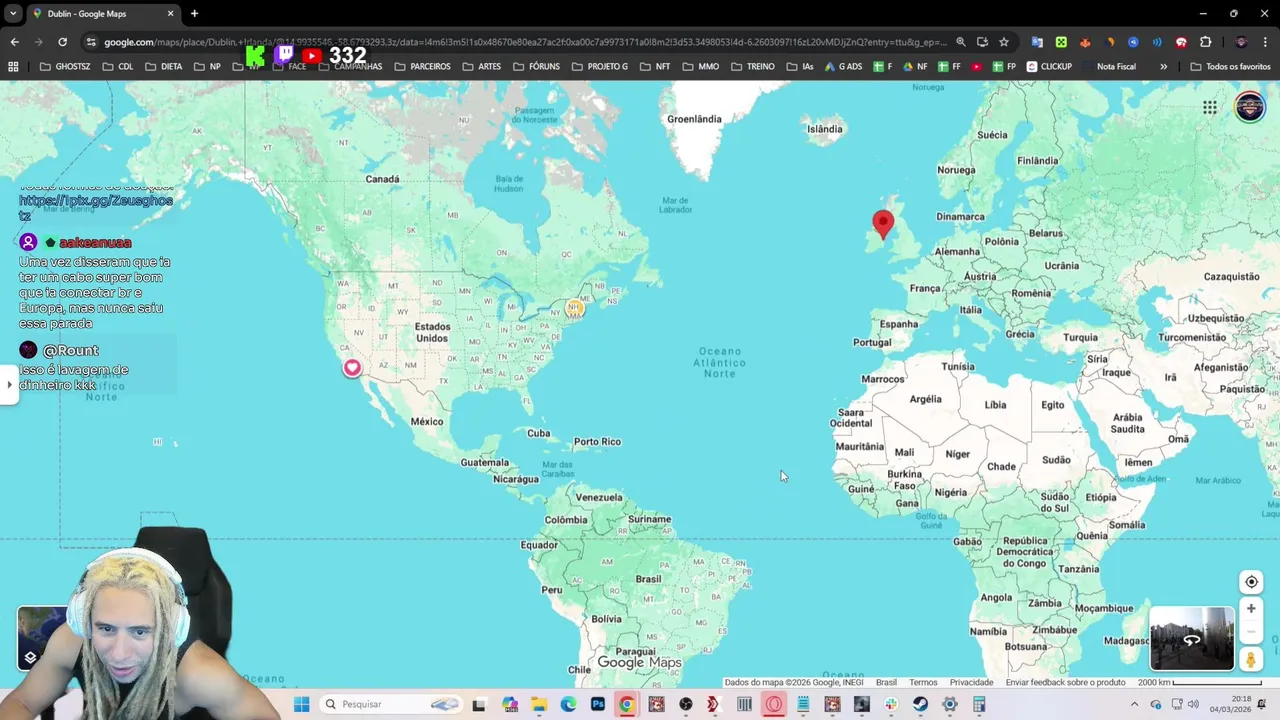The width and height of the screenshot is (1280, 720).
Task: Expand the collapsed side panel arrow
Action: tap(9, 384)
